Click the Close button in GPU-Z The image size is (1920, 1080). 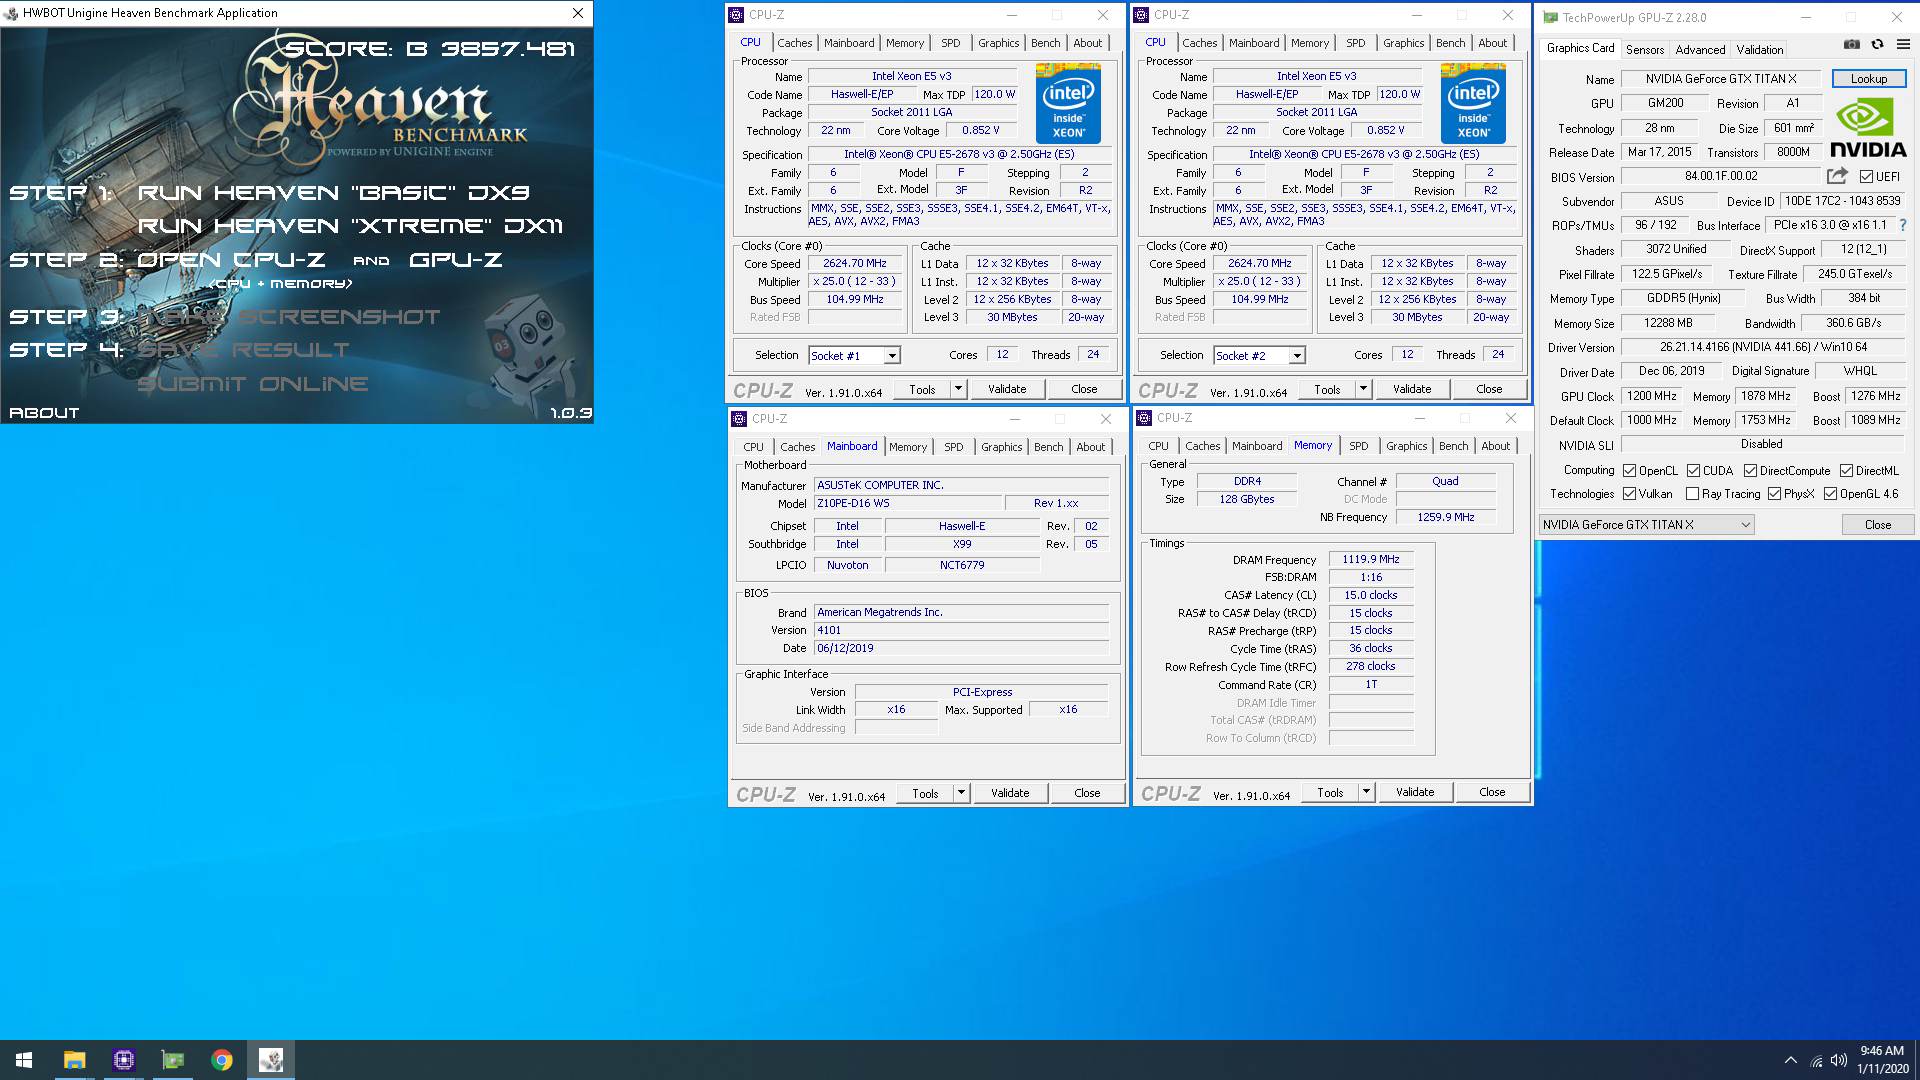(1877, 525)
